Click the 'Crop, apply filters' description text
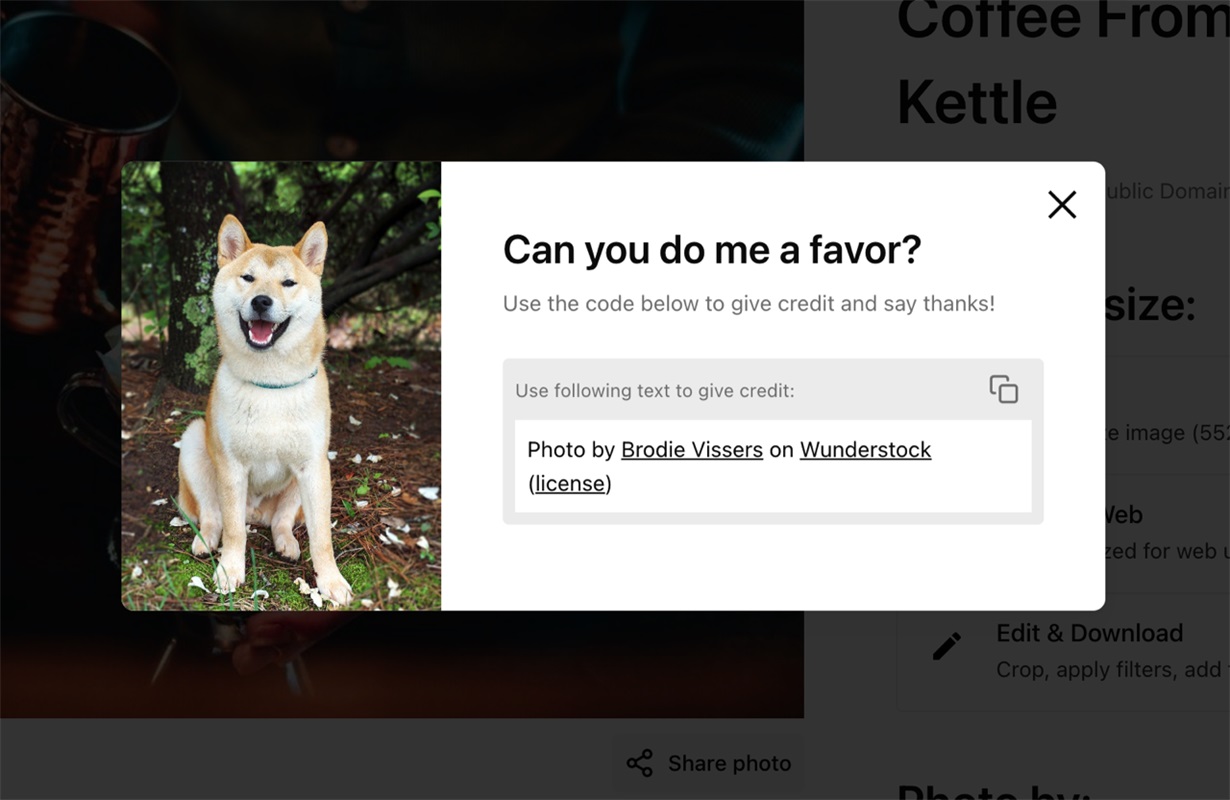The image size is (1230, 800). tap(1113, 670)
